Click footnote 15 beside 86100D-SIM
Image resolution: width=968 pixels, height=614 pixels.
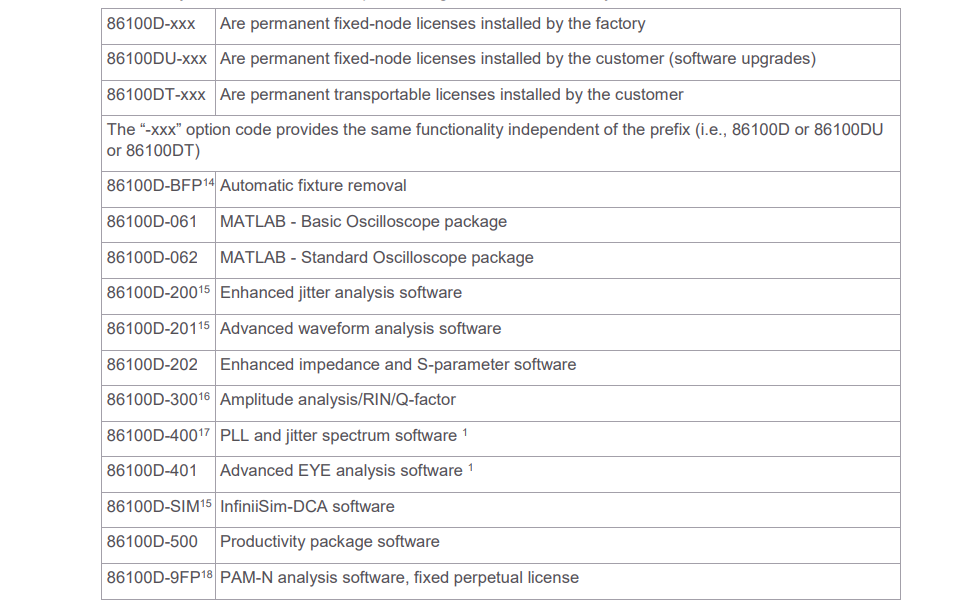click(x=206, y=503)
